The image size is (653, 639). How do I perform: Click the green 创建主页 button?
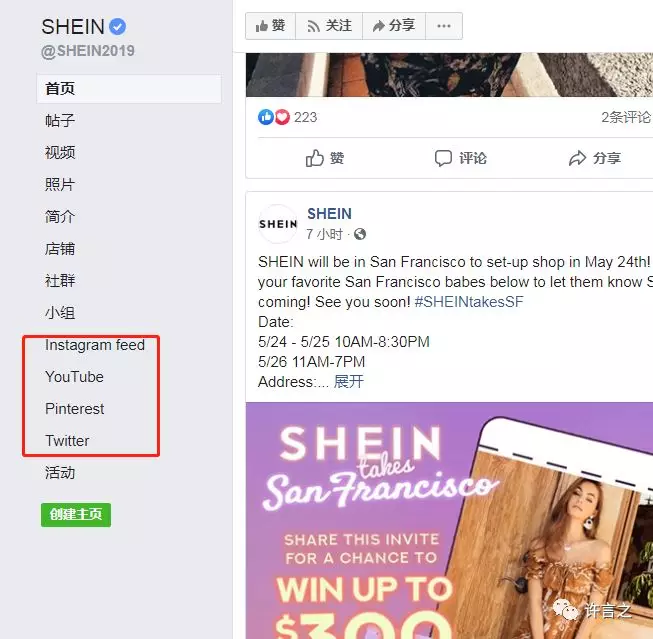[76, 515]
